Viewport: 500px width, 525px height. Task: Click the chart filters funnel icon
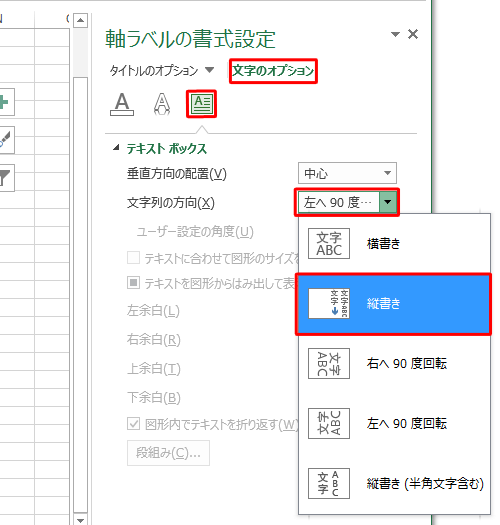[x=5, y=178]
